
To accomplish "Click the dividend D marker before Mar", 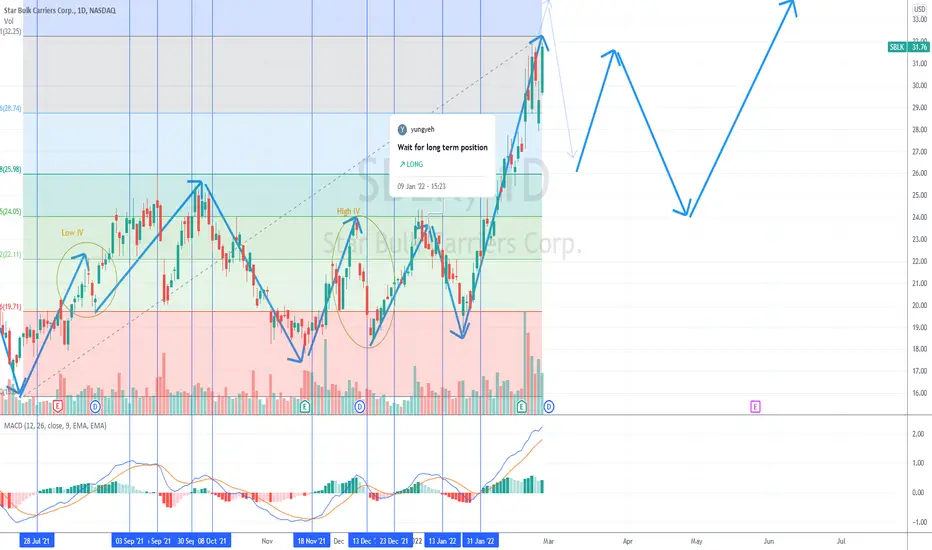I will point(549,407).
